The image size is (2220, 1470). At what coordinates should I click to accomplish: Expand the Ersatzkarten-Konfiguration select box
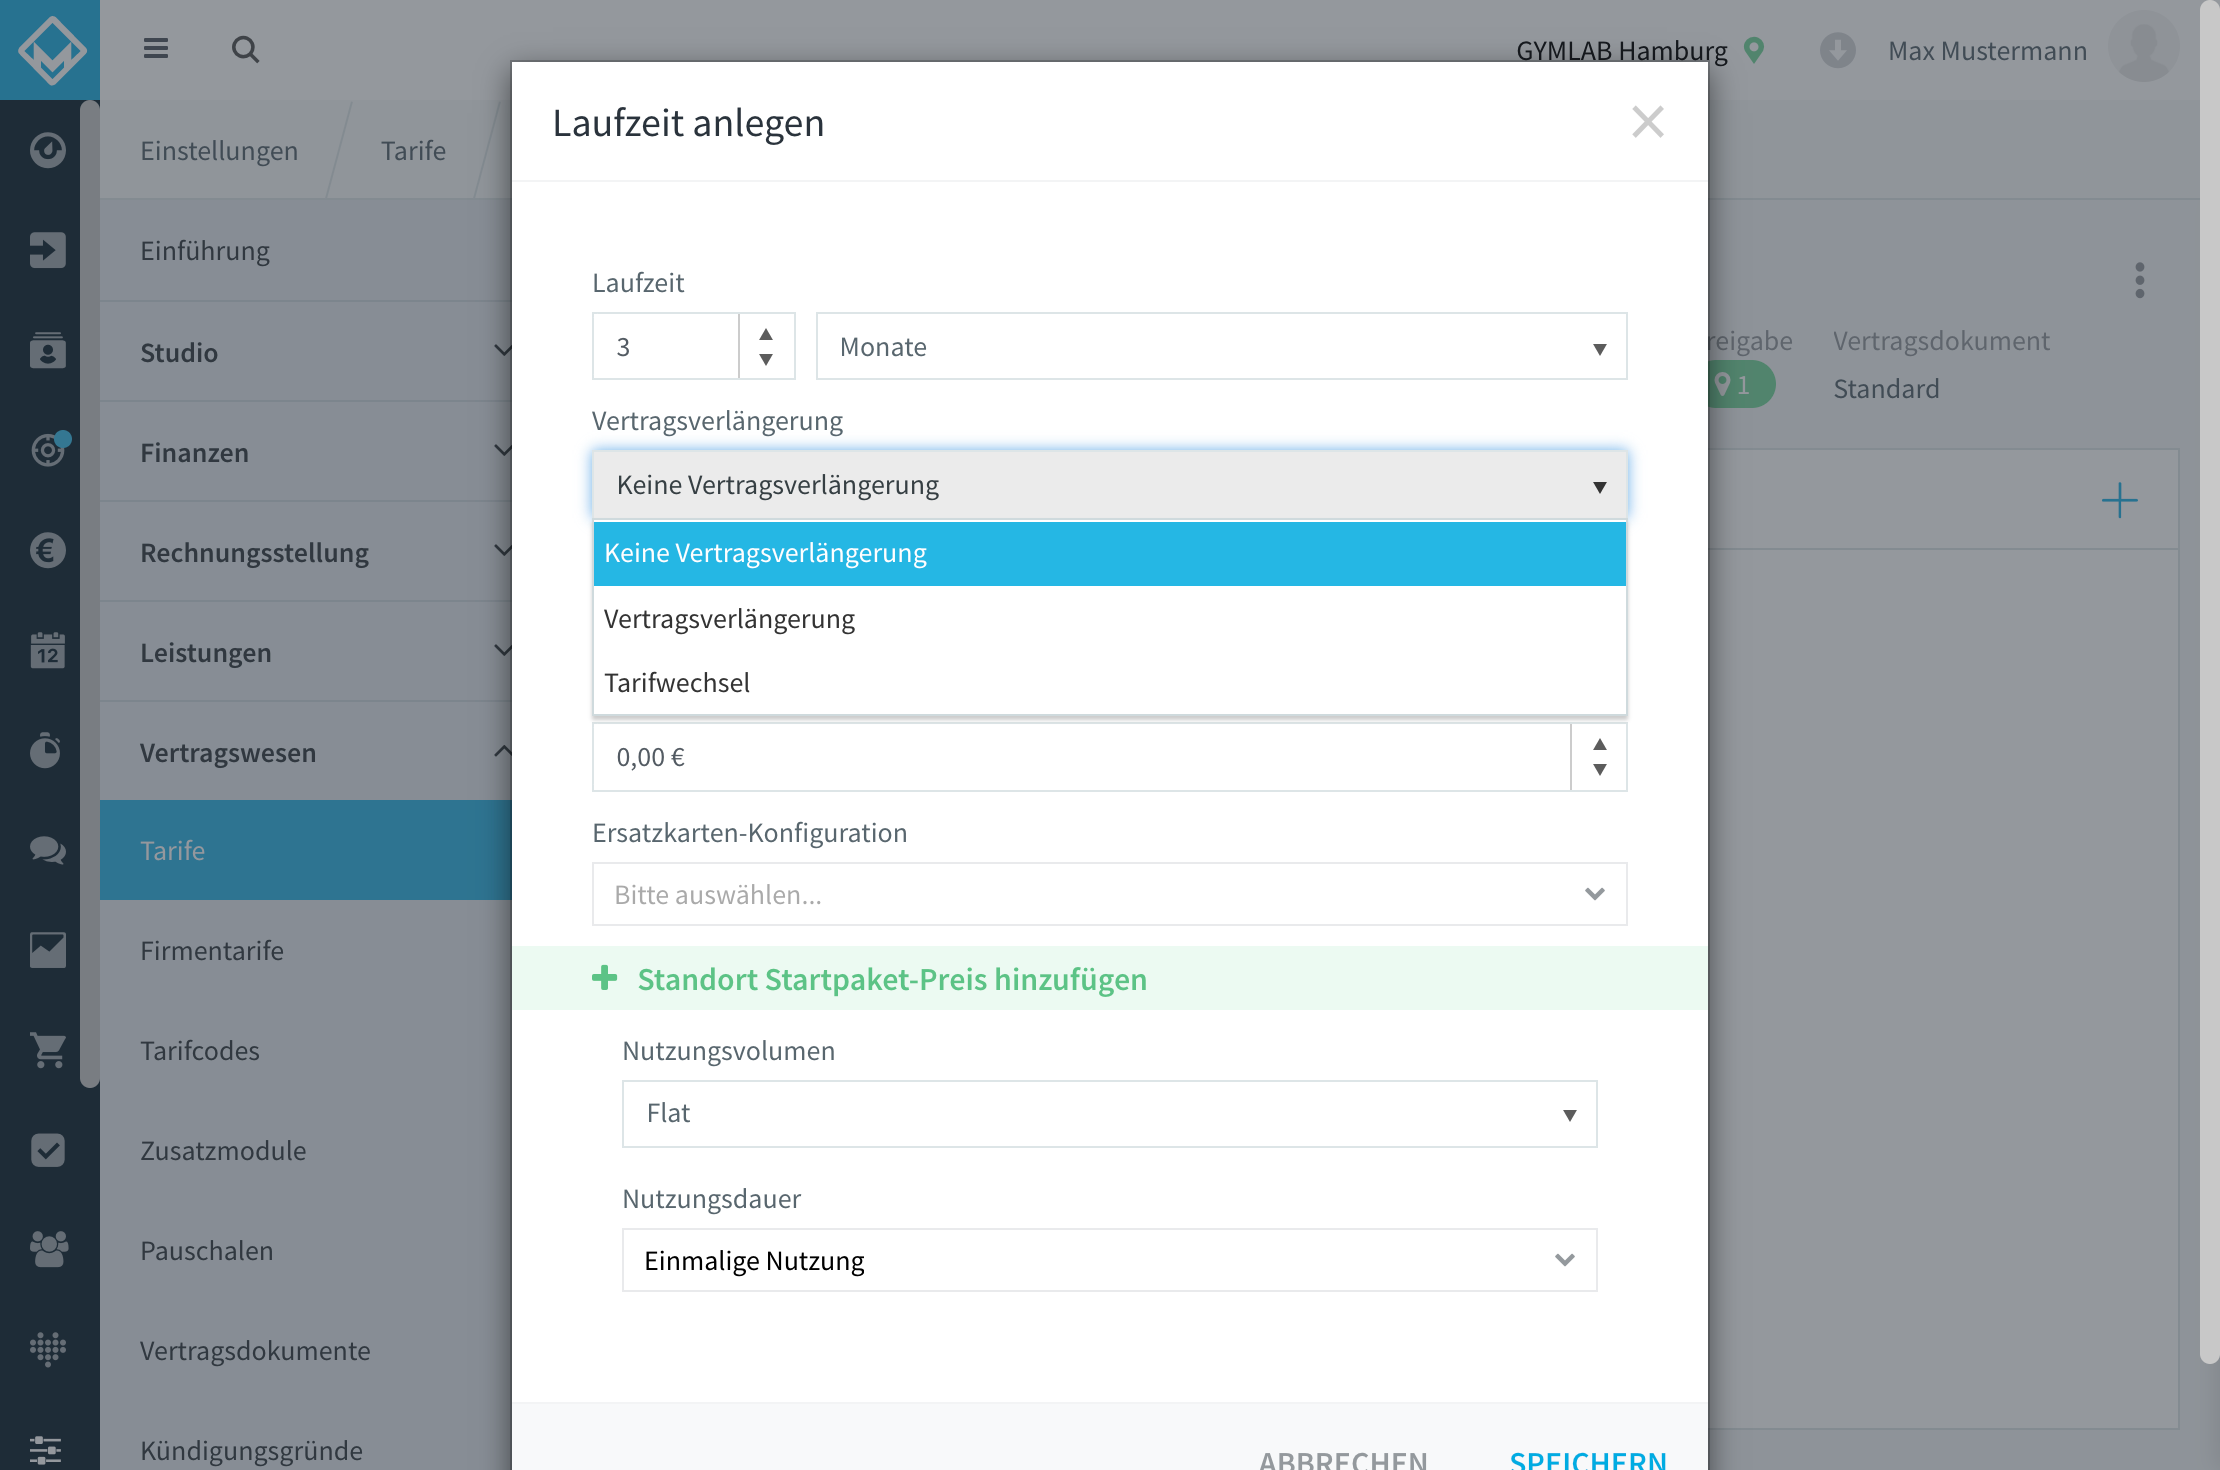[1109, 894]
